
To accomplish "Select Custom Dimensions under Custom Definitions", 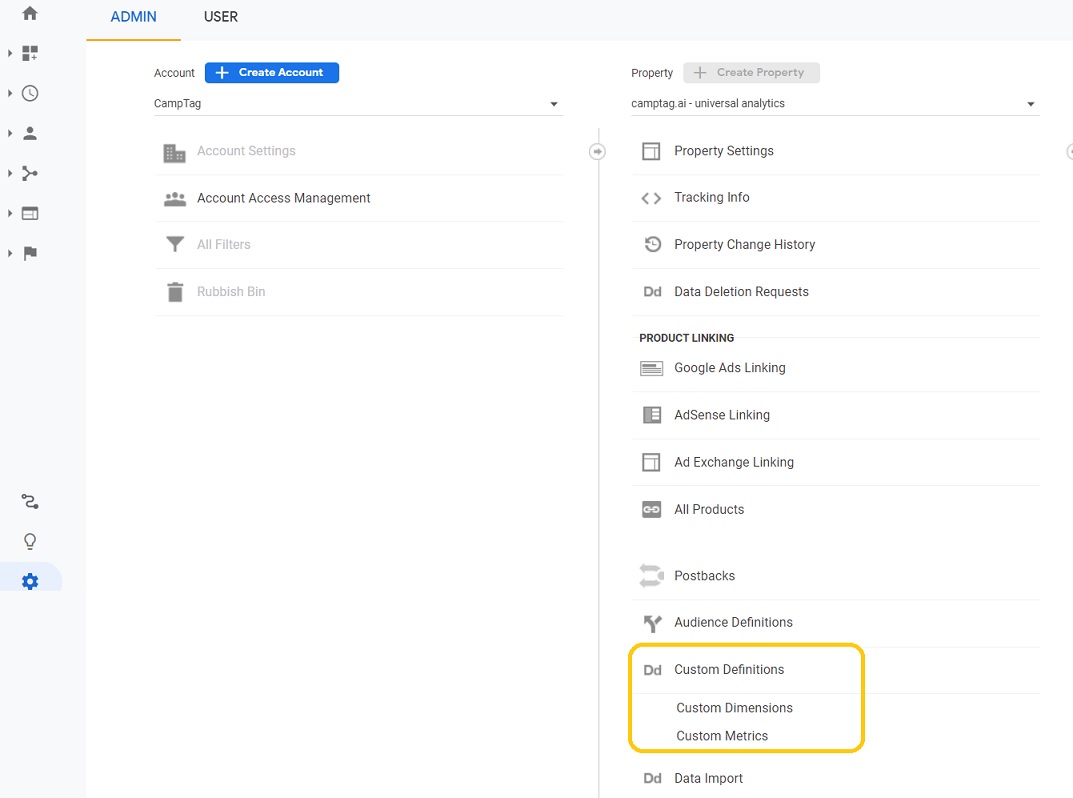I will [x=735, y=707].
